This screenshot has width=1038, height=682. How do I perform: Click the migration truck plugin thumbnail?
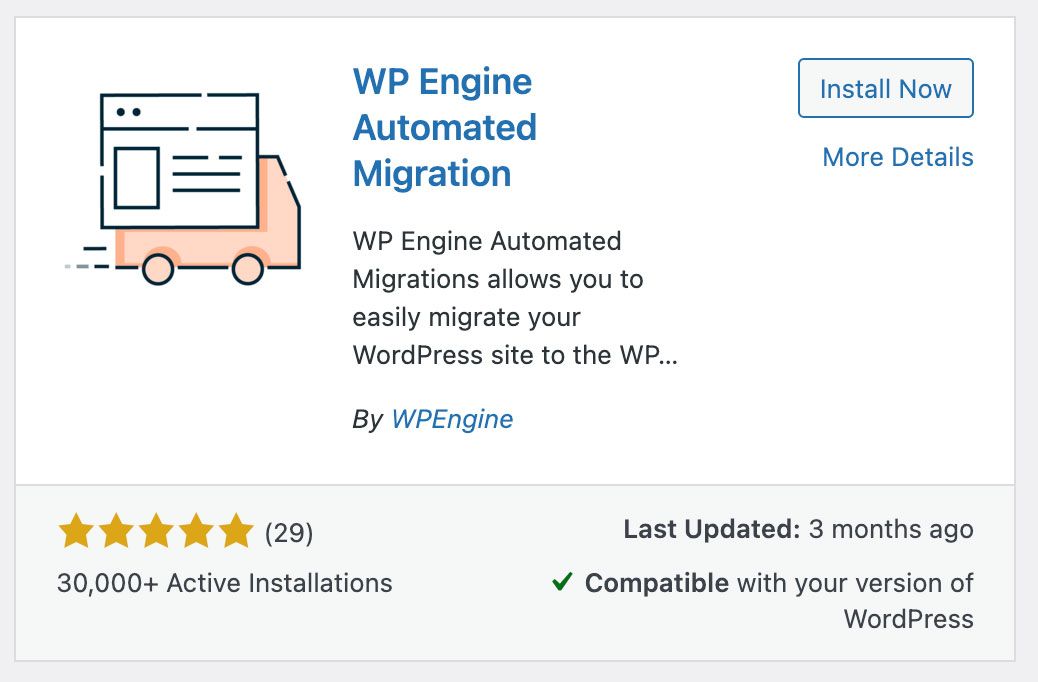tap(183, 189)
